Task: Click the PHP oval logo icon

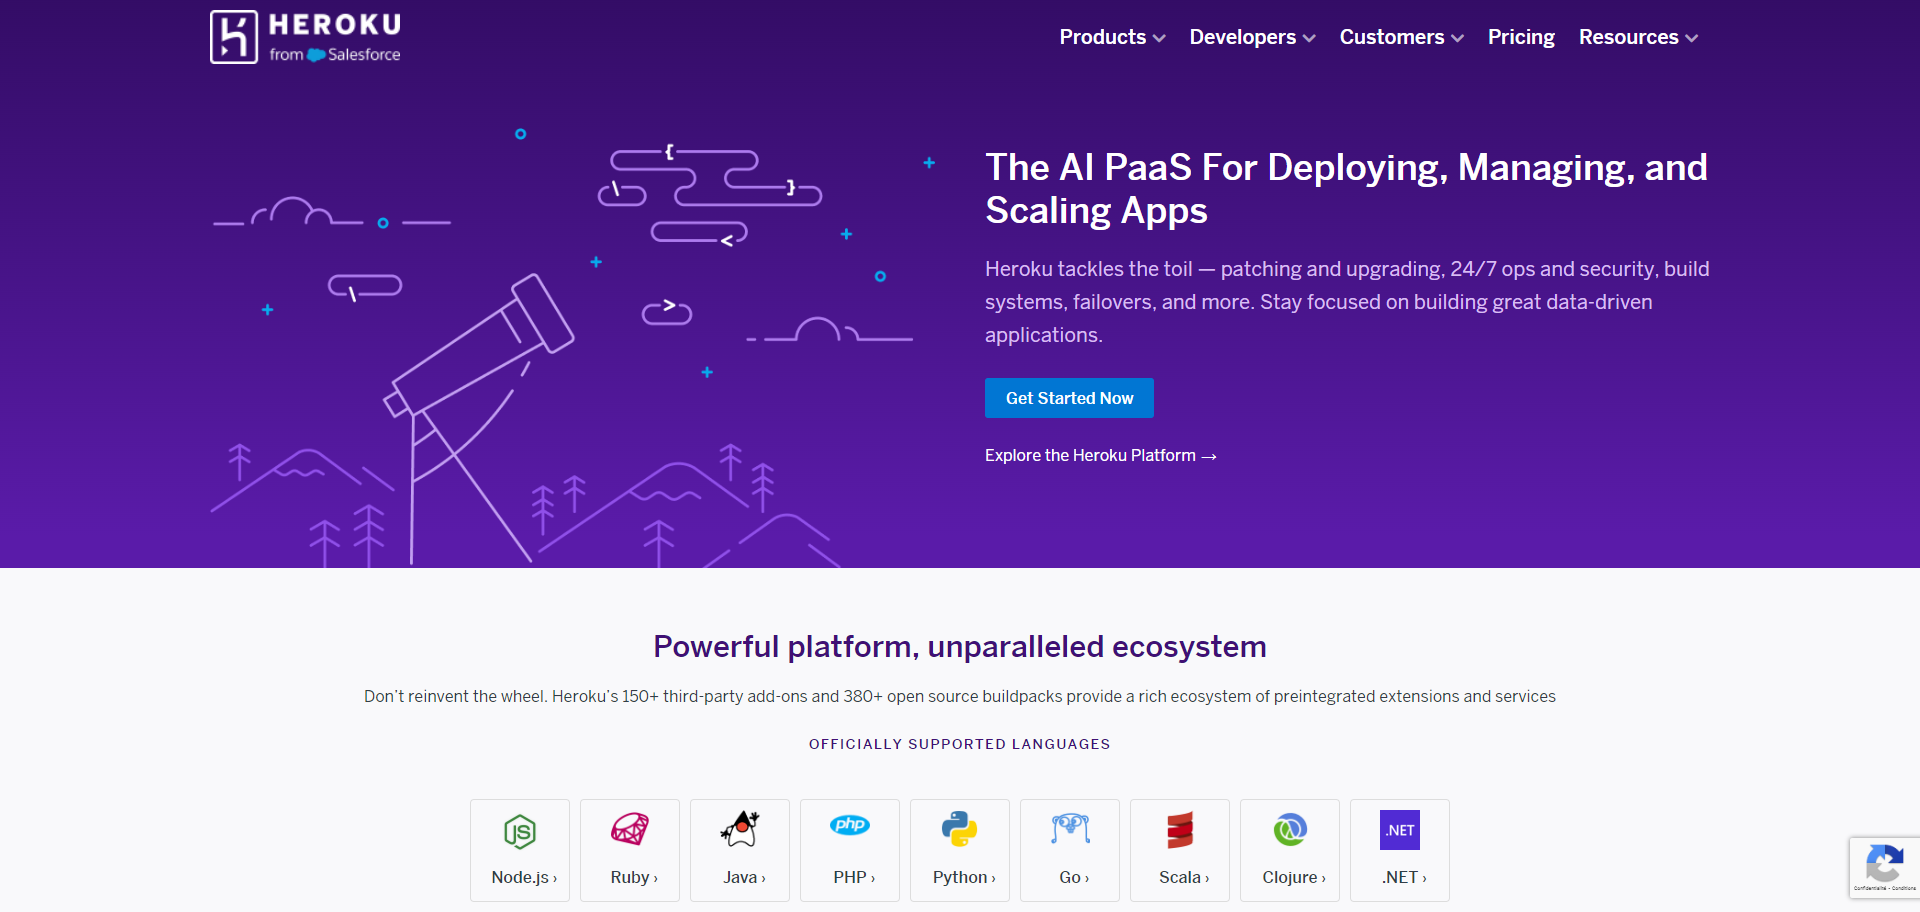Action: pos(850,825)
